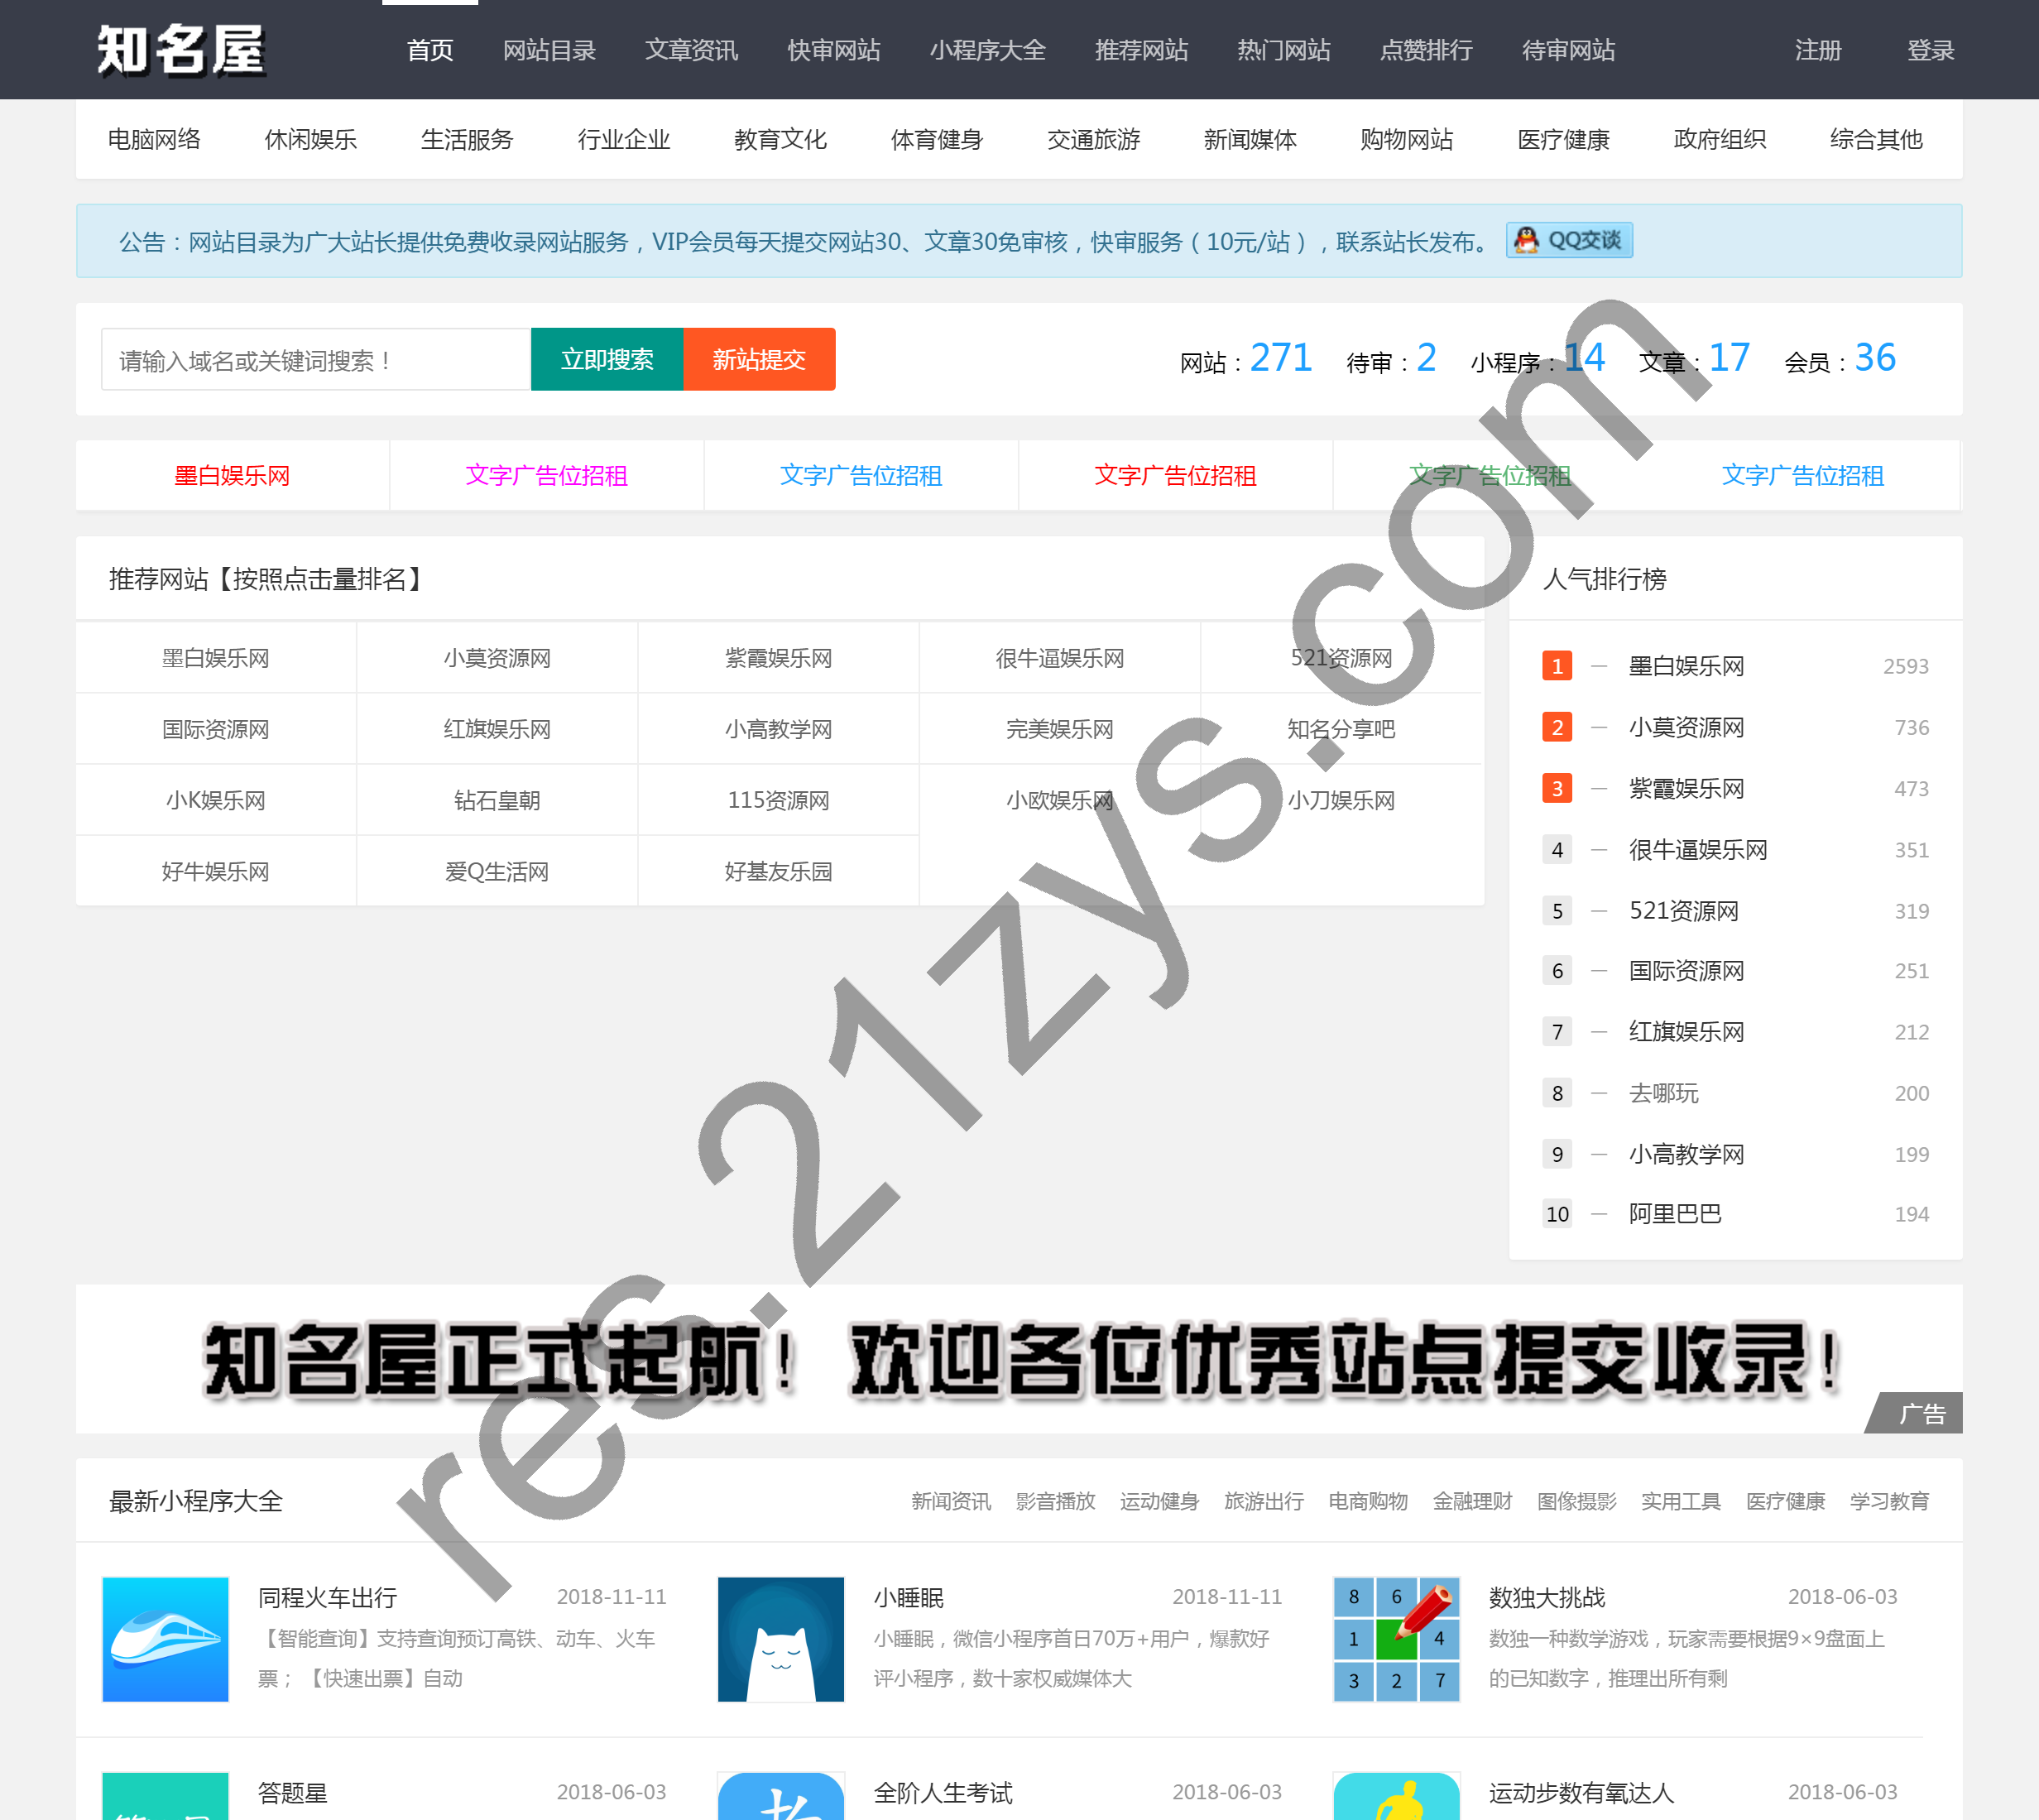Select the 休闲娱乐 category
2039x1820 pixels.
[x=311, y=139]
